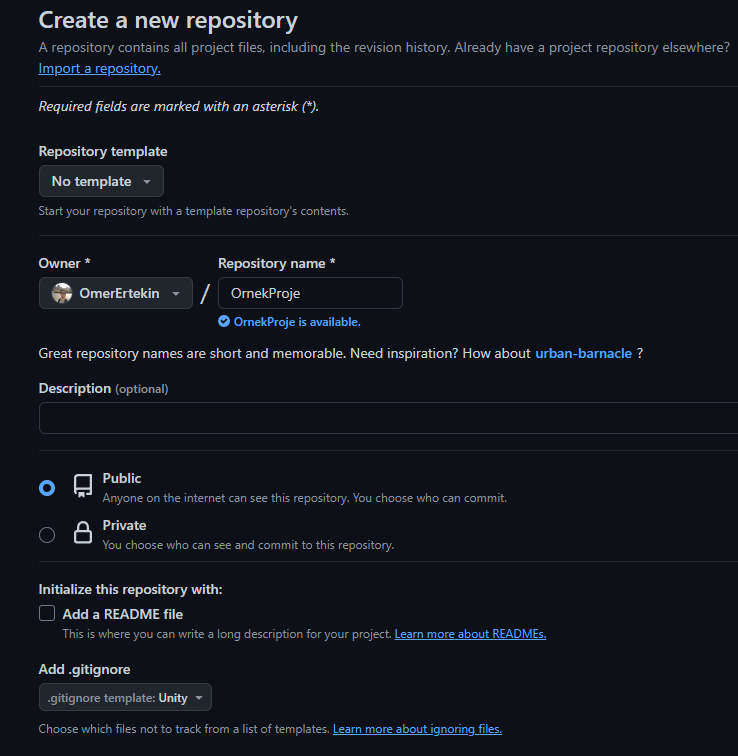The image size is (738, 756).
Task: Select the Private radio button
Action: (47, 535)
